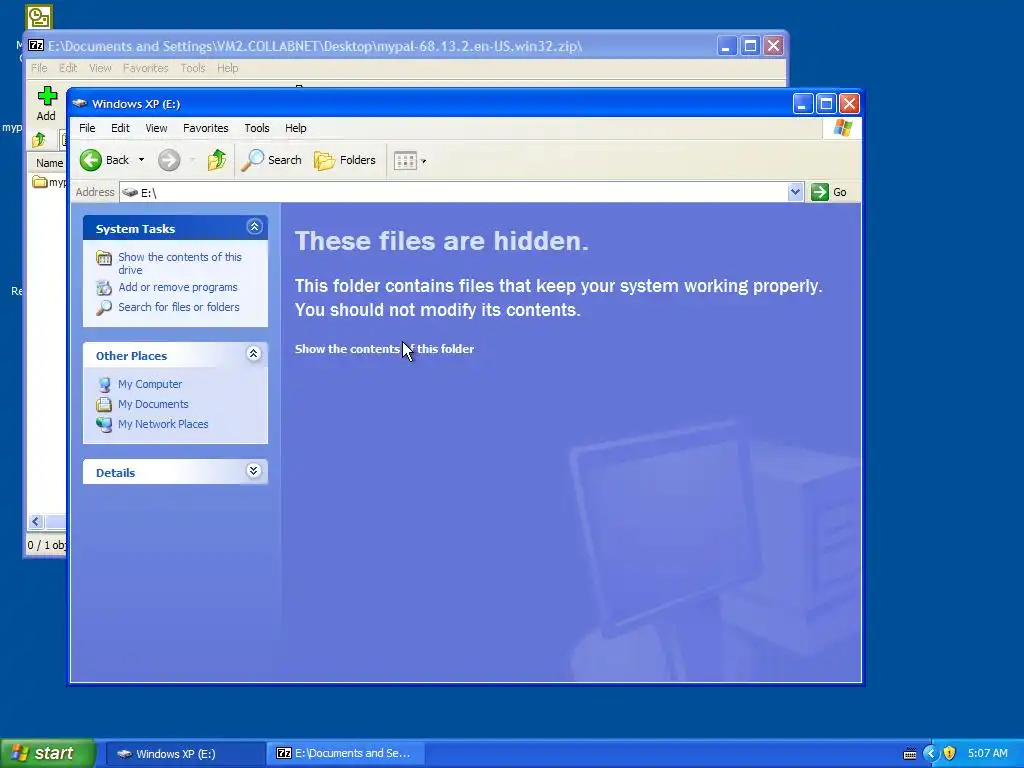Select the folder item in 7-Zip list

50,182
